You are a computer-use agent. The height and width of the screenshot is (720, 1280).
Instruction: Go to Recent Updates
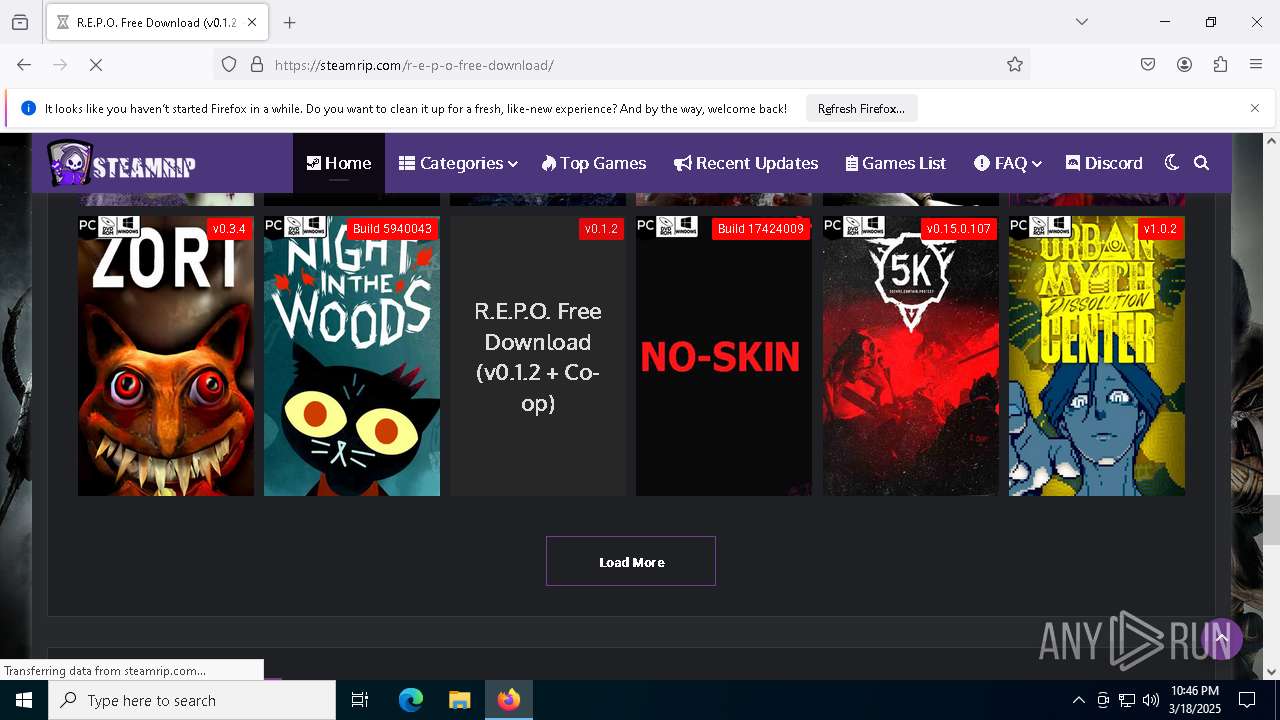coord(746,163)
